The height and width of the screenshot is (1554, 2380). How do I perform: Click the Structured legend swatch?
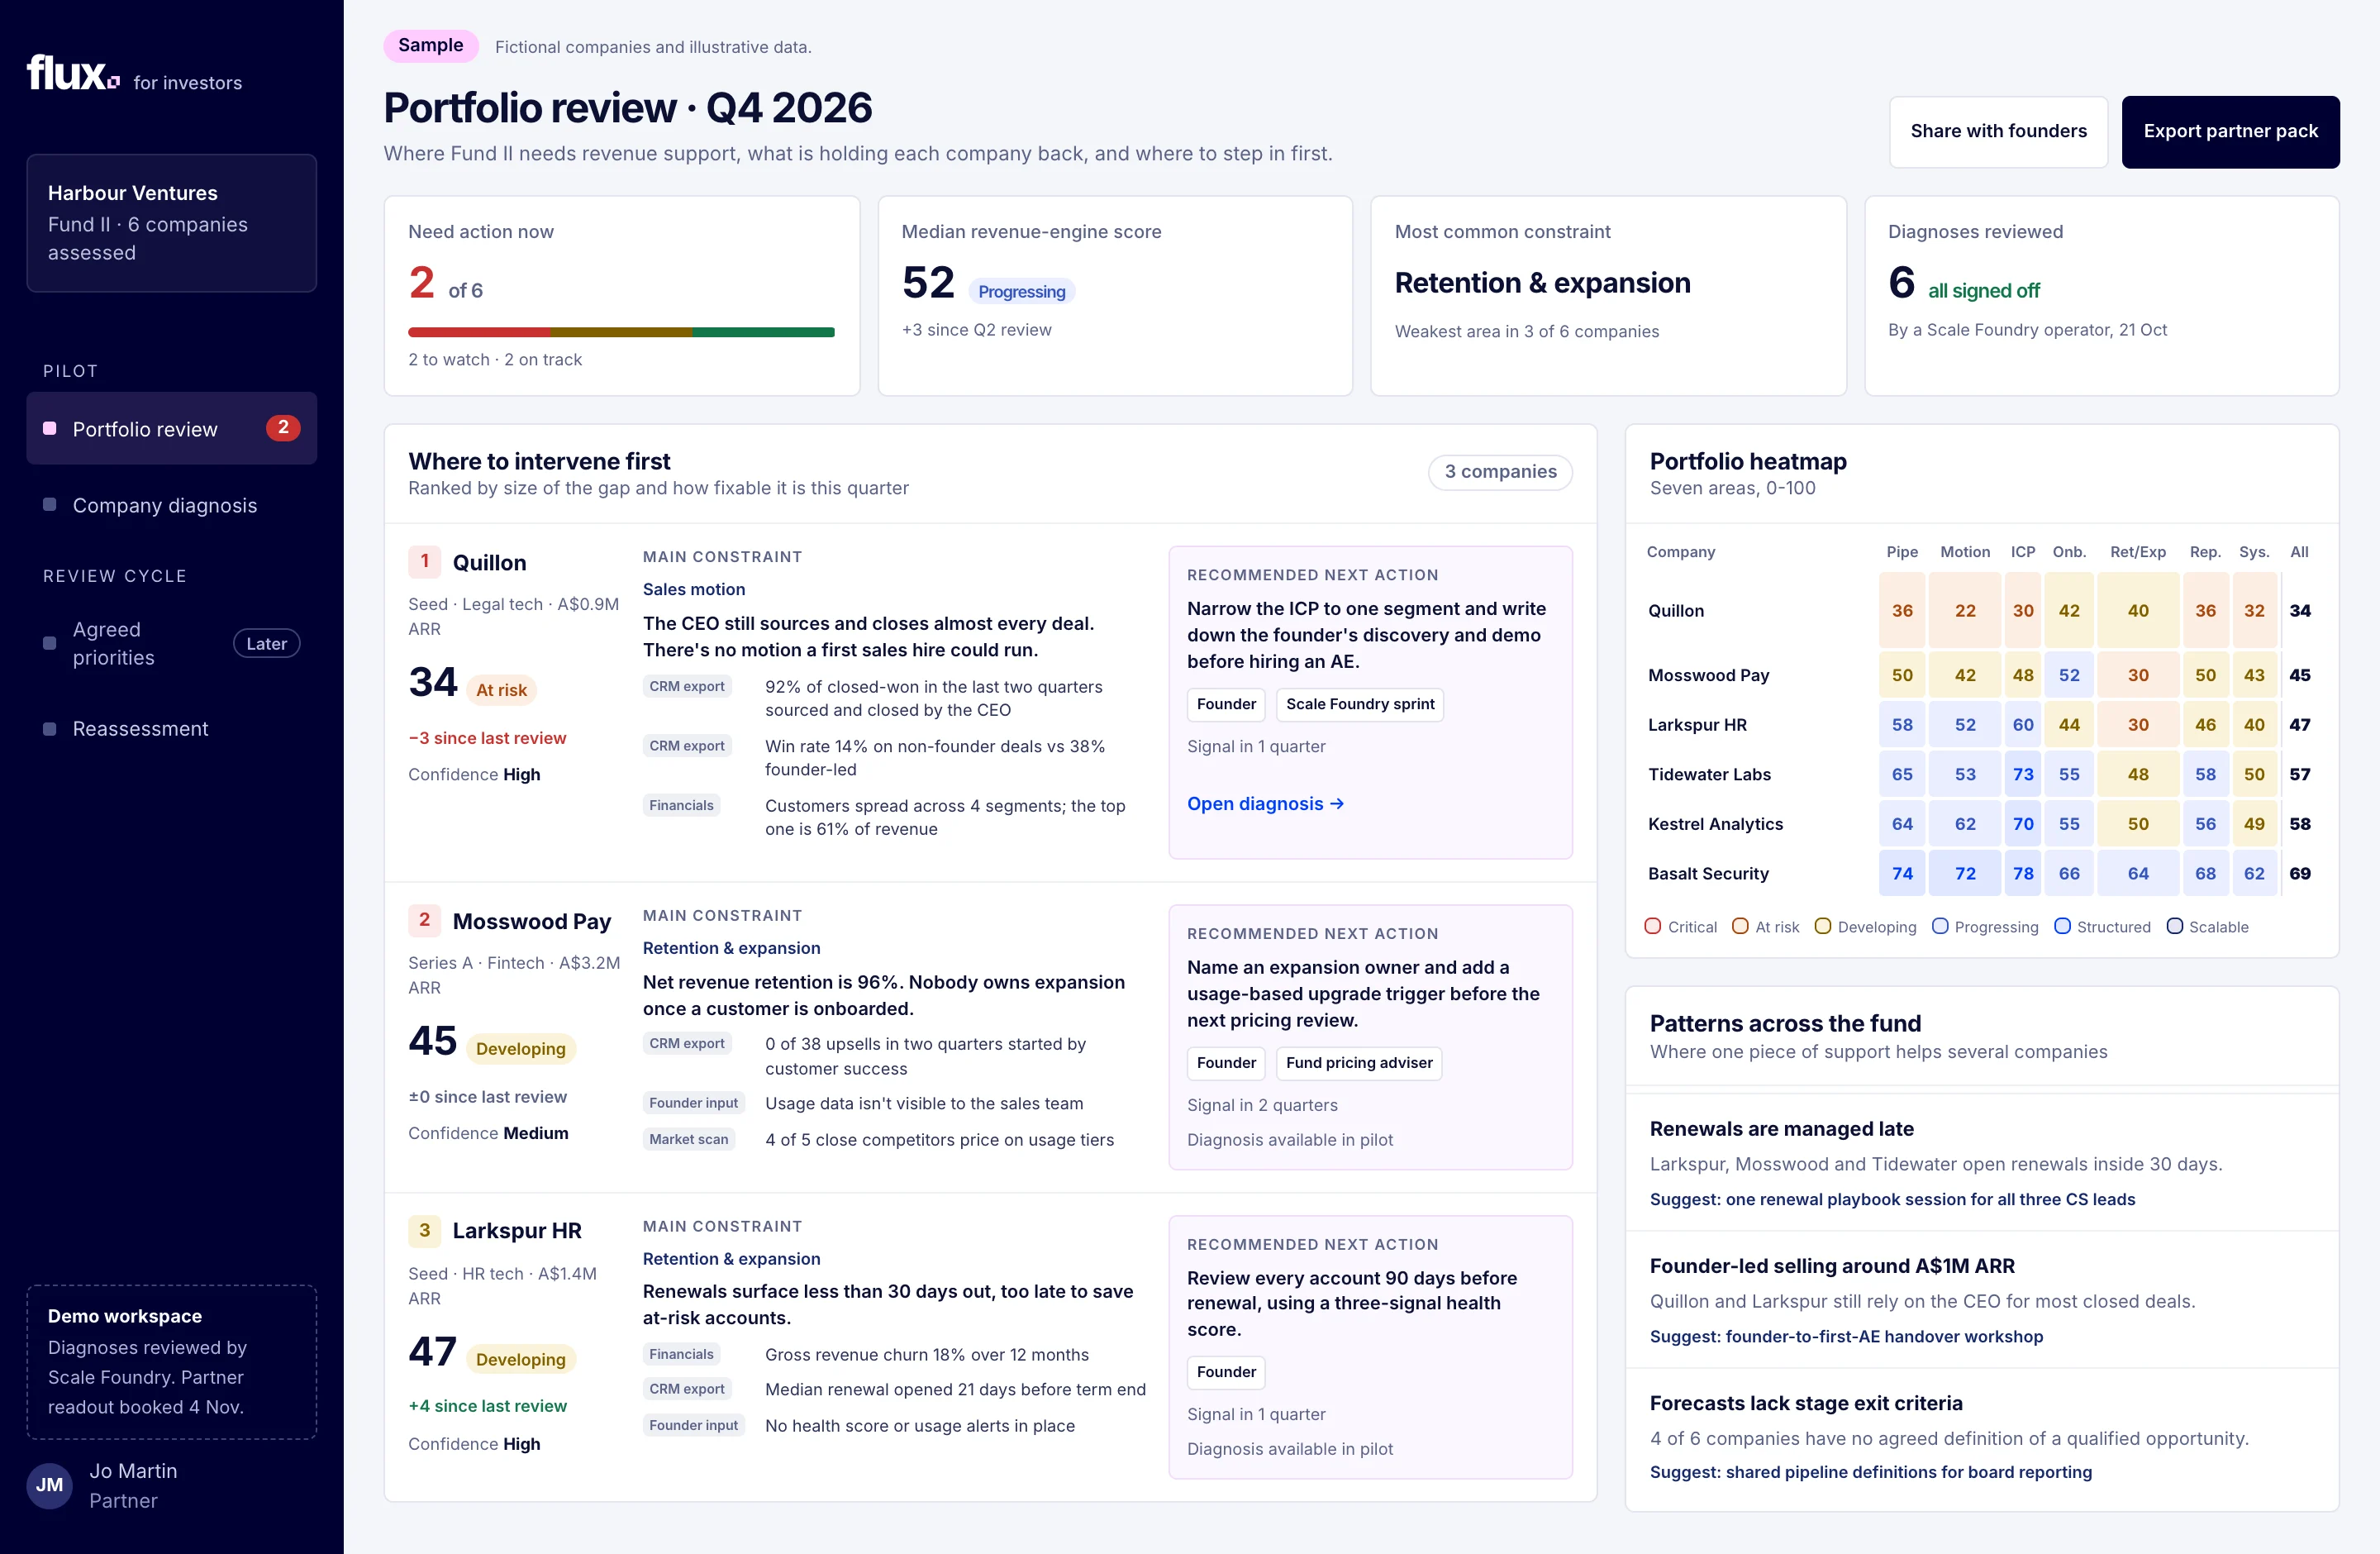click(x=2062, y=926)
